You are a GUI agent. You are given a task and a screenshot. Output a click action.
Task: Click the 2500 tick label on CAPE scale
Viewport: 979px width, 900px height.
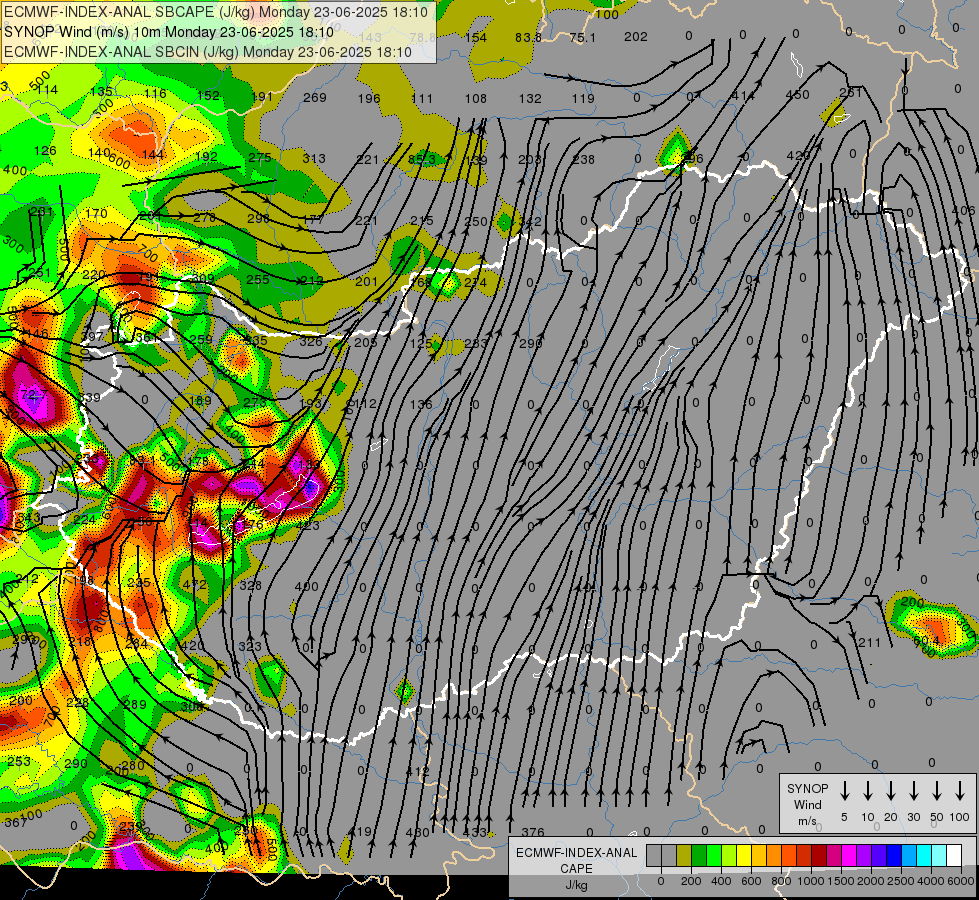(901, 881)
